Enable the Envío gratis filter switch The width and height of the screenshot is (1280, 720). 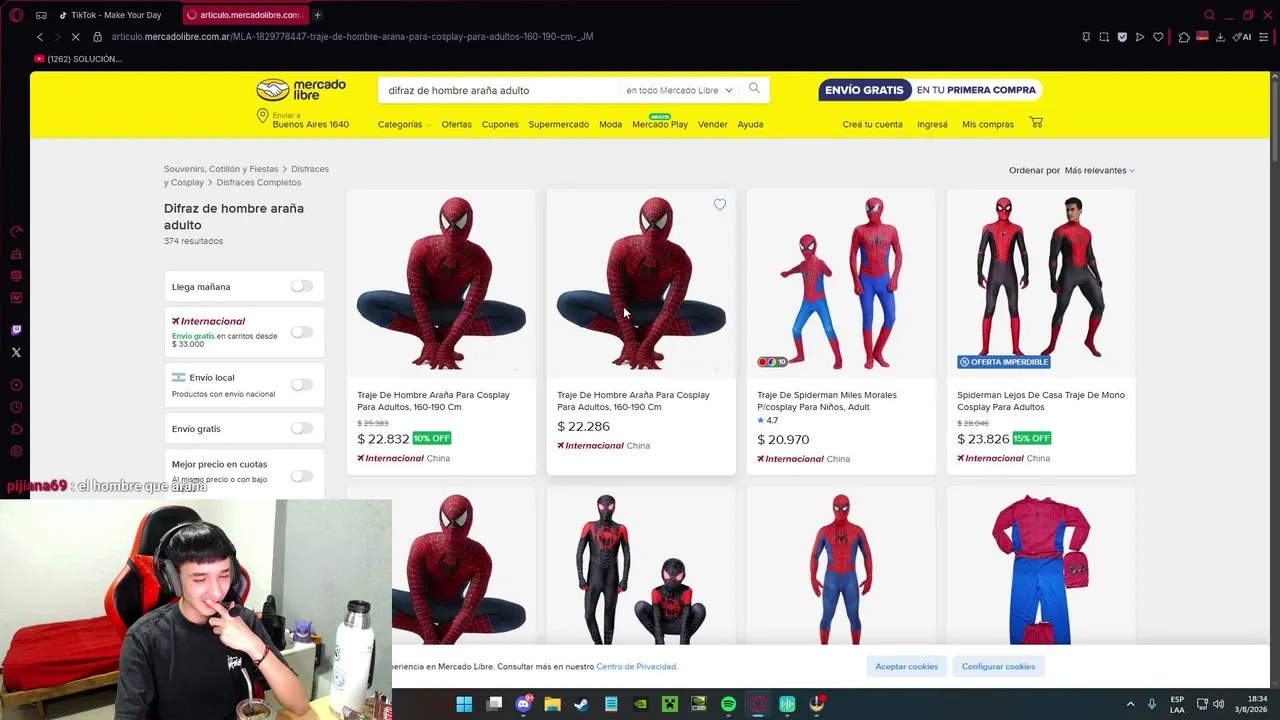click(302, 428)
